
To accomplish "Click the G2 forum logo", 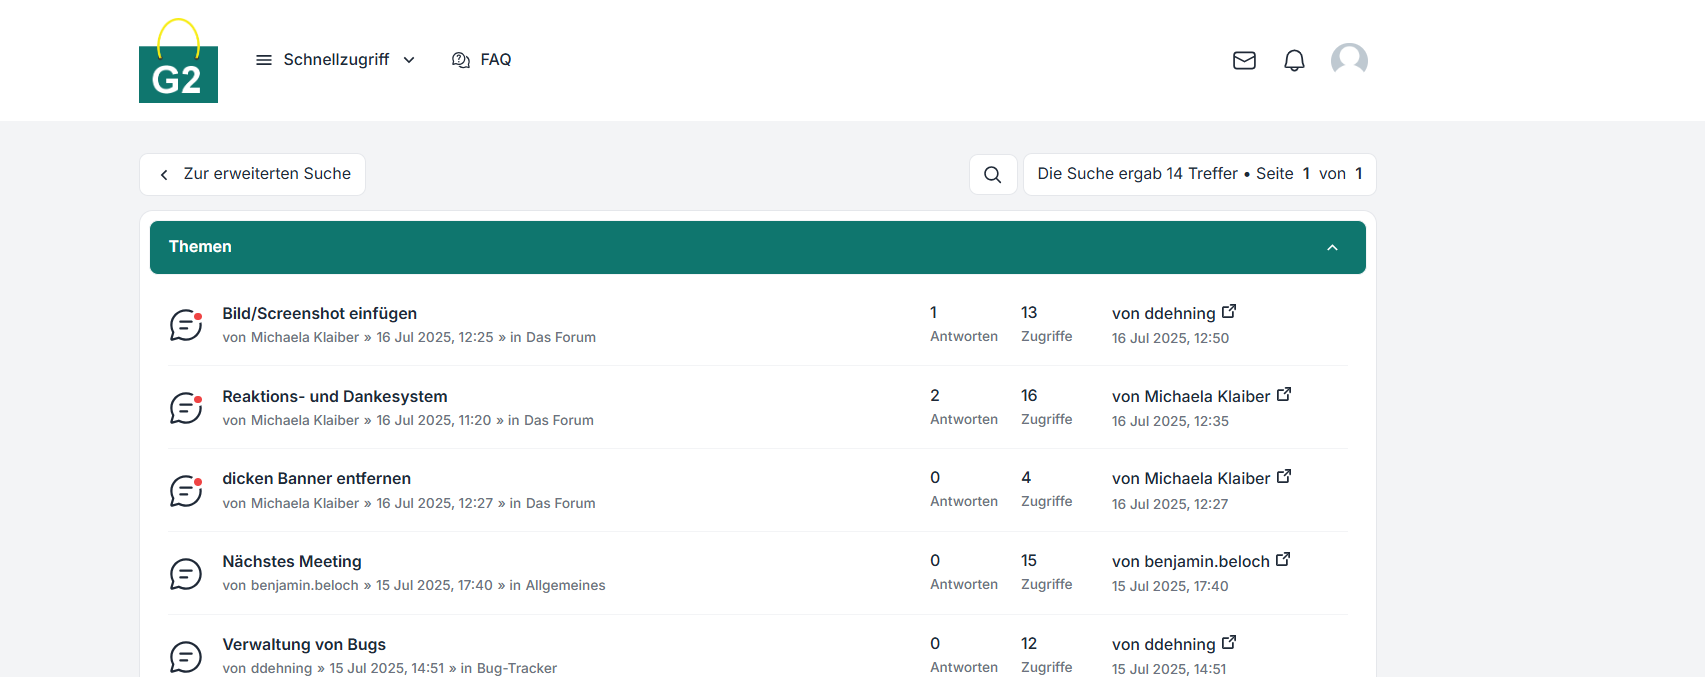I will coord(178,62).
